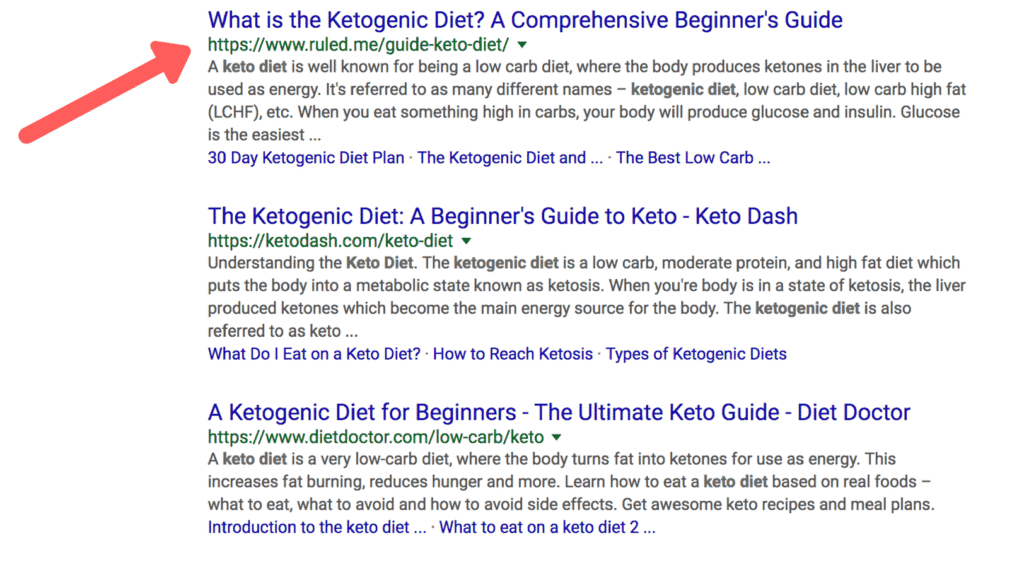Open "Introduction to the keto diet ..." sitelink

[317, 527]
